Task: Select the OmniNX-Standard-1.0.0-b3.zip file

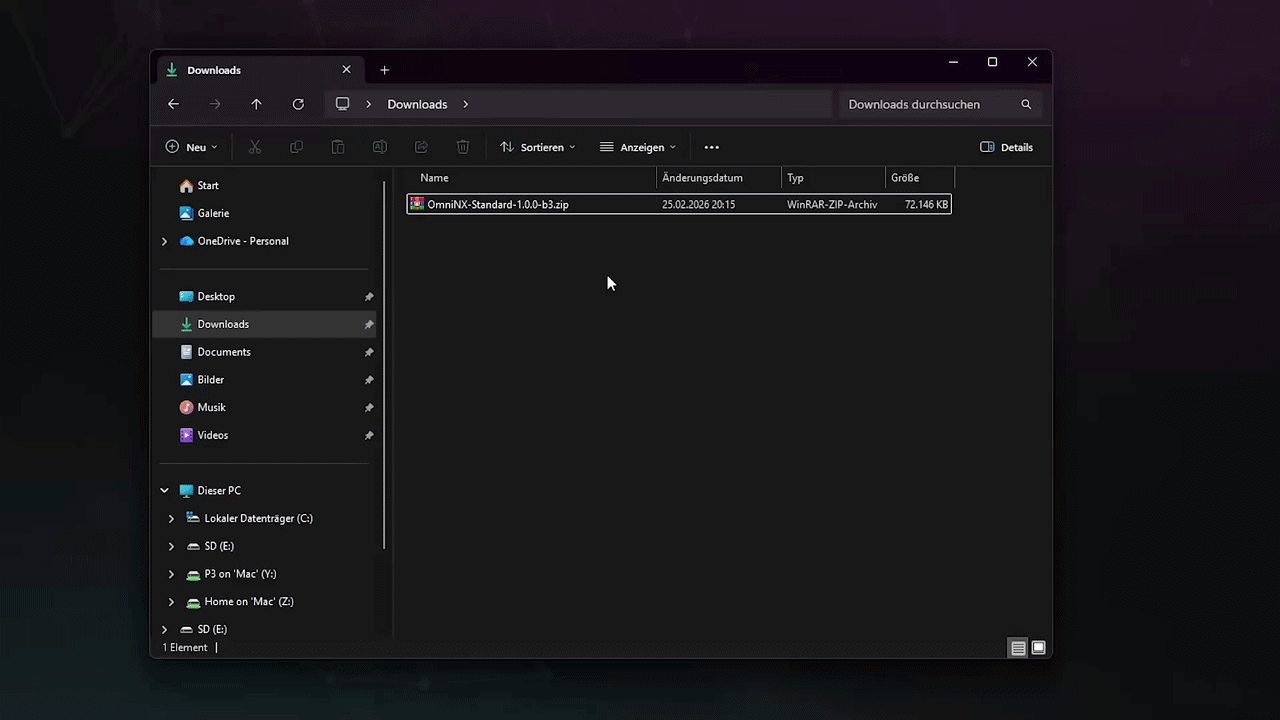Action: coord(497,204)
